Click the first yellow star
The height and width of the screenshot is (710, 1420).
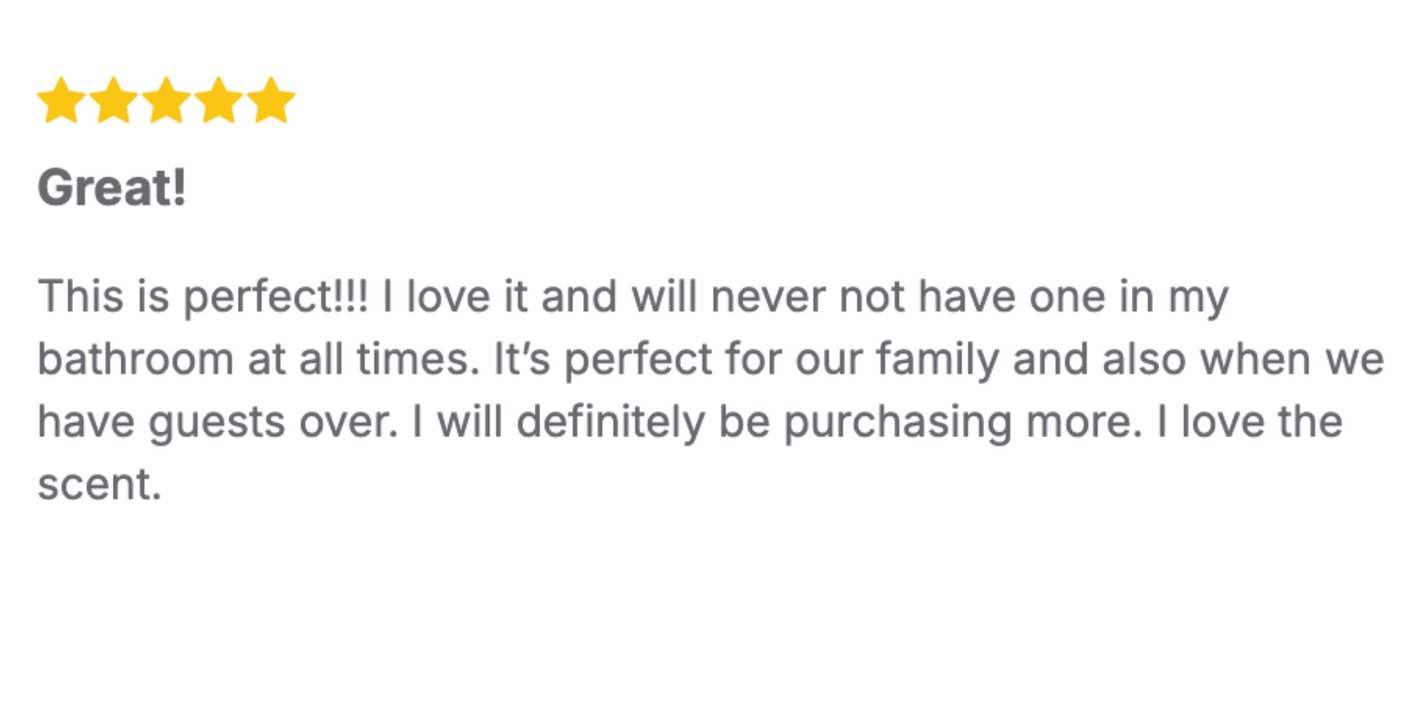tap(62, 101)
